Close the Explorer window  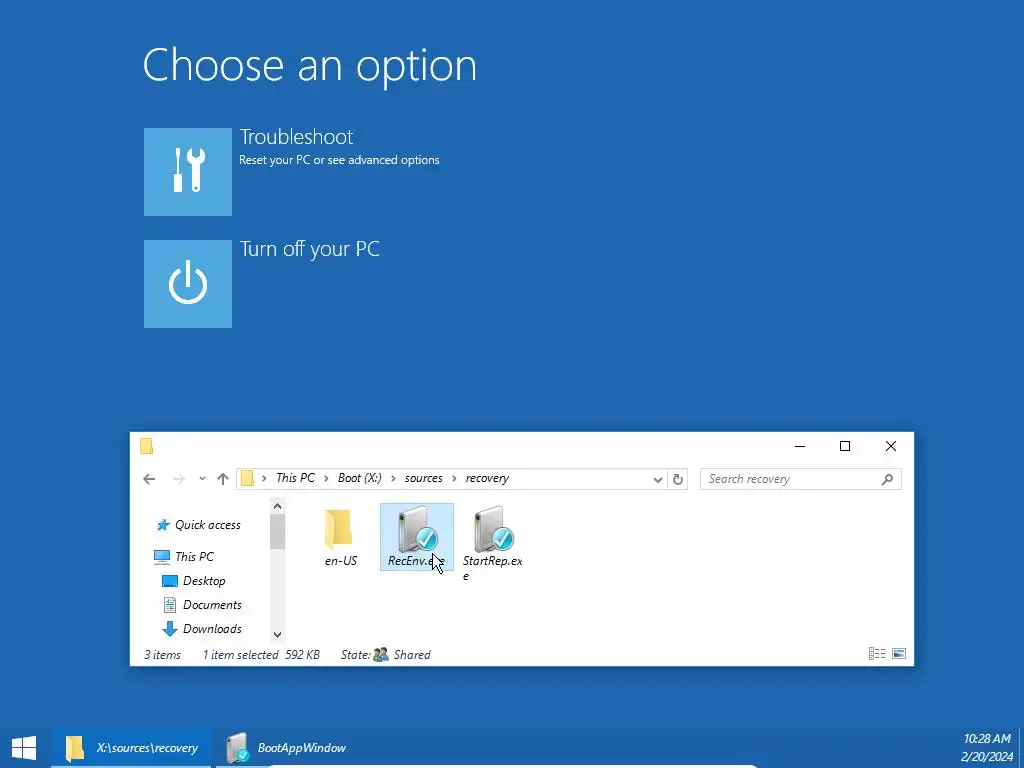[x=891, y=446]
